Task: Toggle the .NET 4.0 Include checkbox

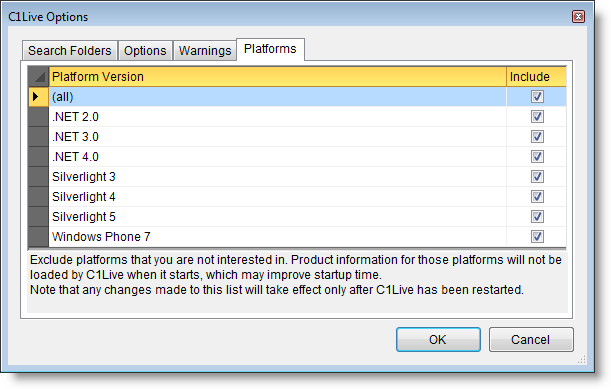Action: click(537, 157)
